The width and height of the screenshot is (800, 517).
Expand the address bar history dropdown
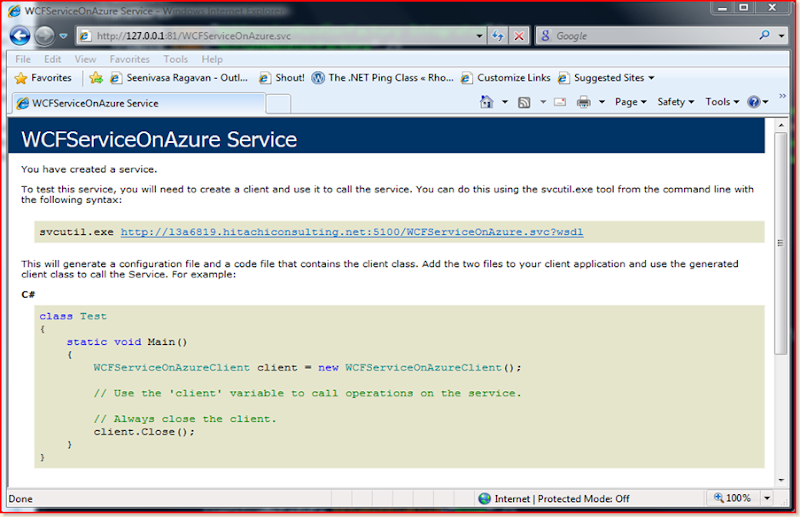pos(479,36)
